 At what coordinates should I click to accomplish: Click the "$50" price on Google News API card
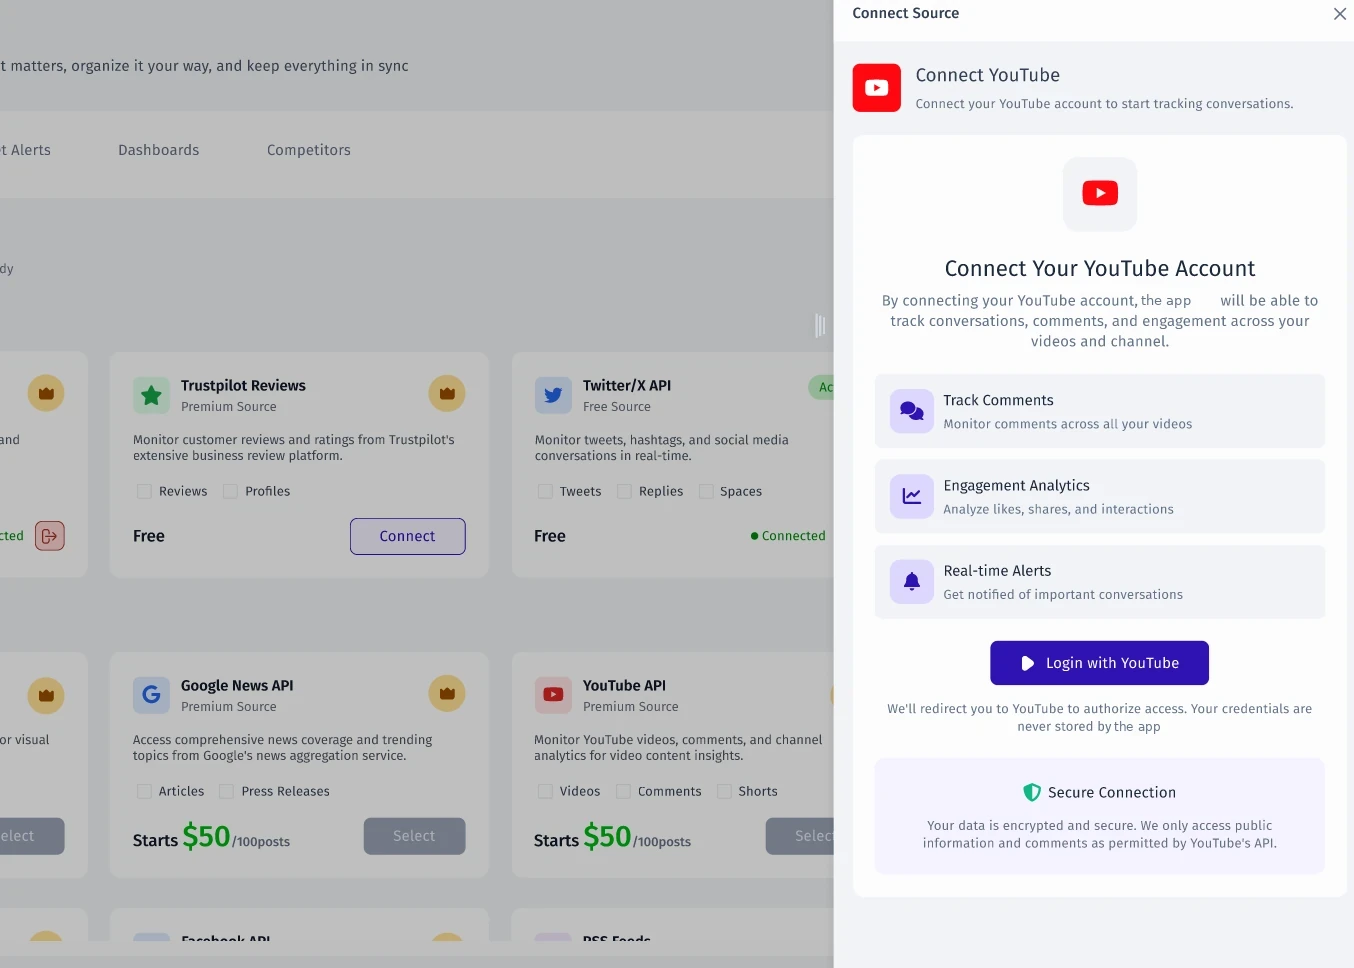click(x=206, y=836)
